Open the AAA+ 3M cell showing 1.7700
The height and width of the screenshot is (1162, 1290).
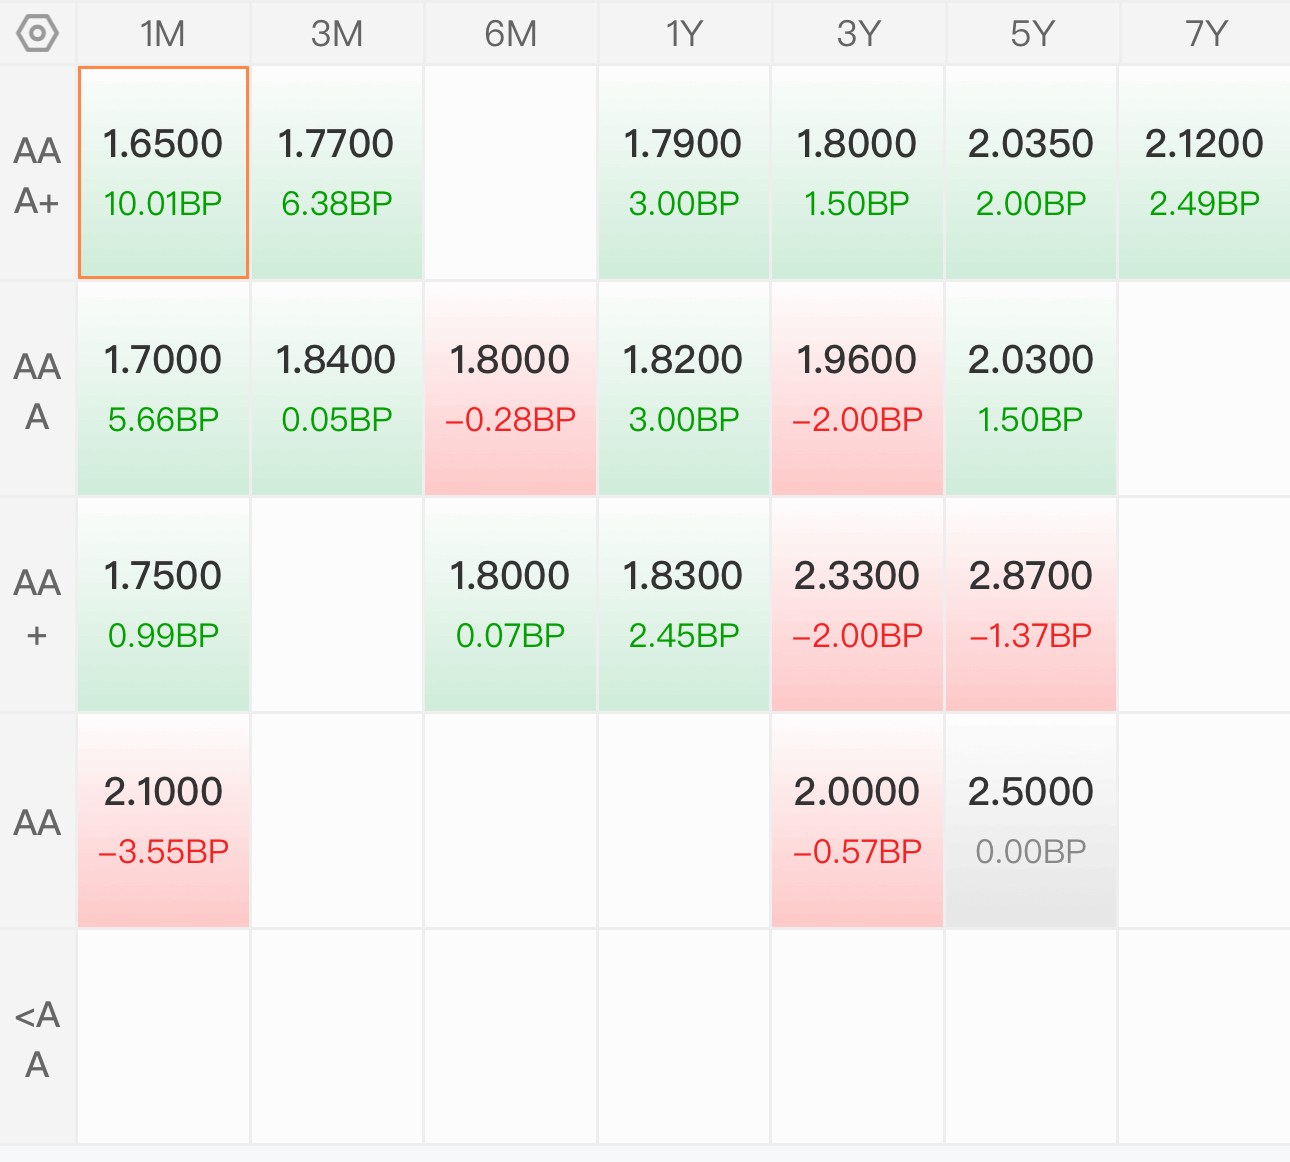pos(337,173)
